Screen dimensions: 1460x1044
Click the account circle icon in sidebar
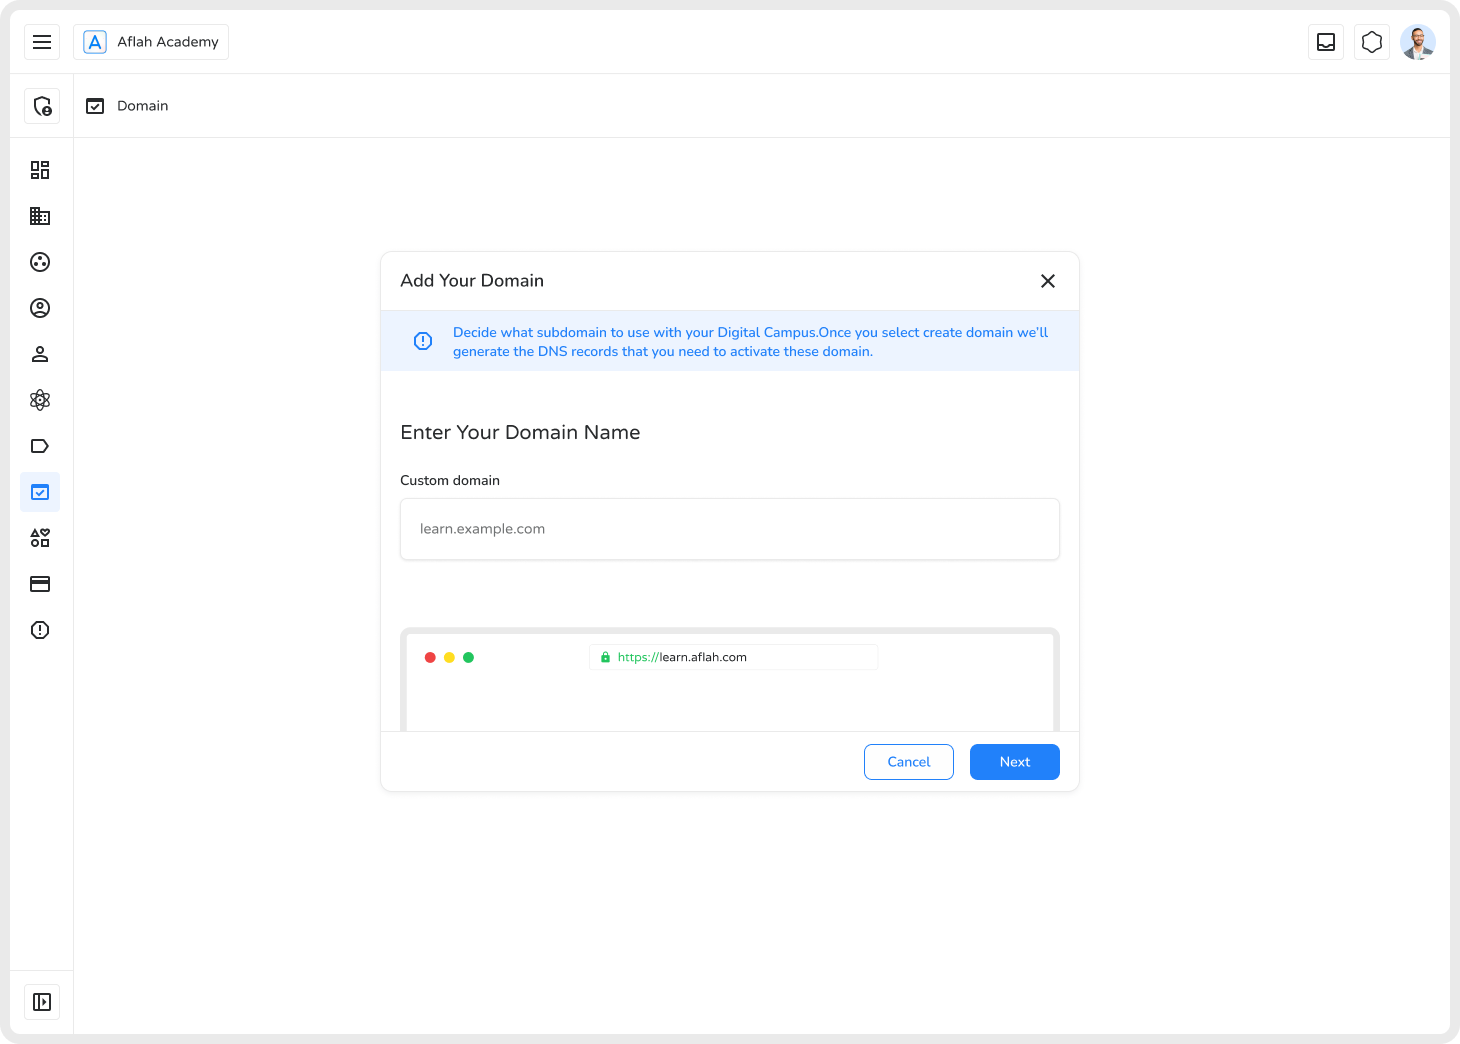(x=40, y=308)
